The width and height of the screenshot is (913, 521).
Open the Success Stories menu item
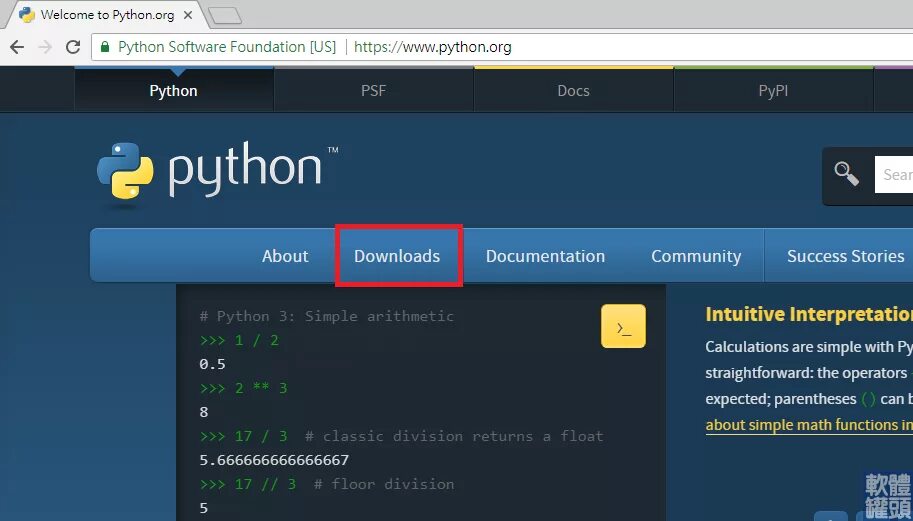(845, 256)
